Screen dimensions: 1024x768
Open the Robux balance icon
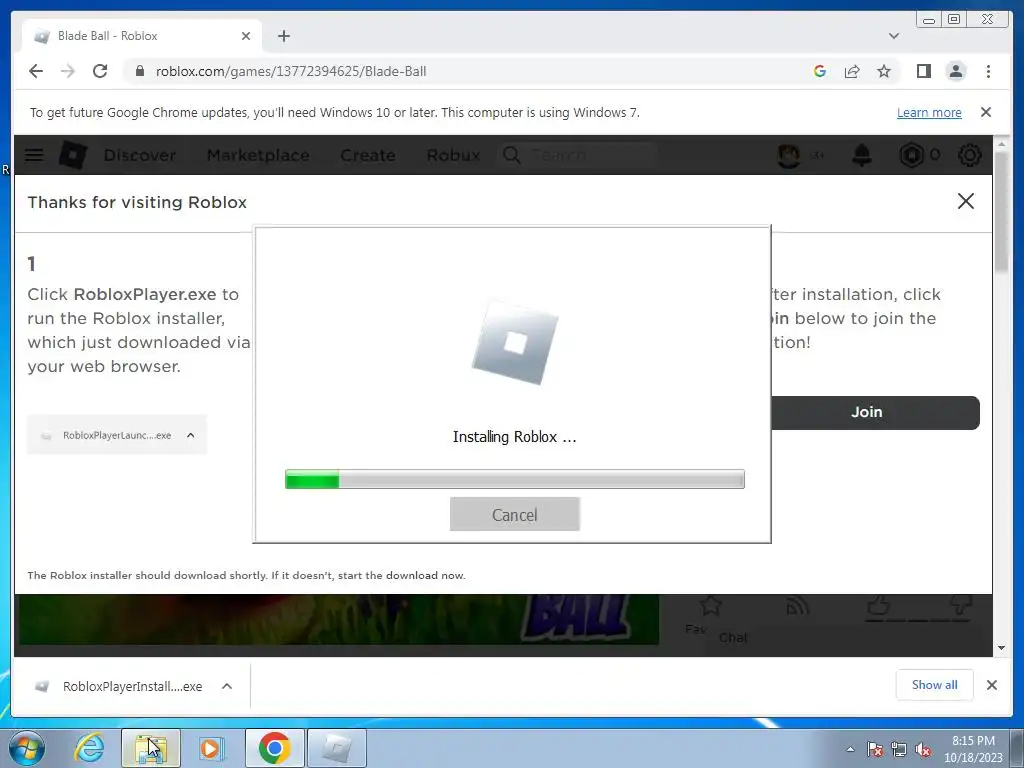point(912,155)
